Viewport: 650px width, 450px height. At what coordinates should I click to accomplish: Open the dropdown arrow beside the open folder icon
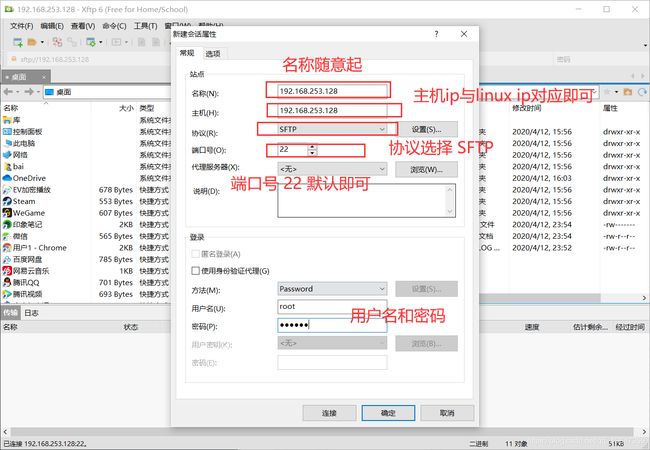tap(42, 42)
